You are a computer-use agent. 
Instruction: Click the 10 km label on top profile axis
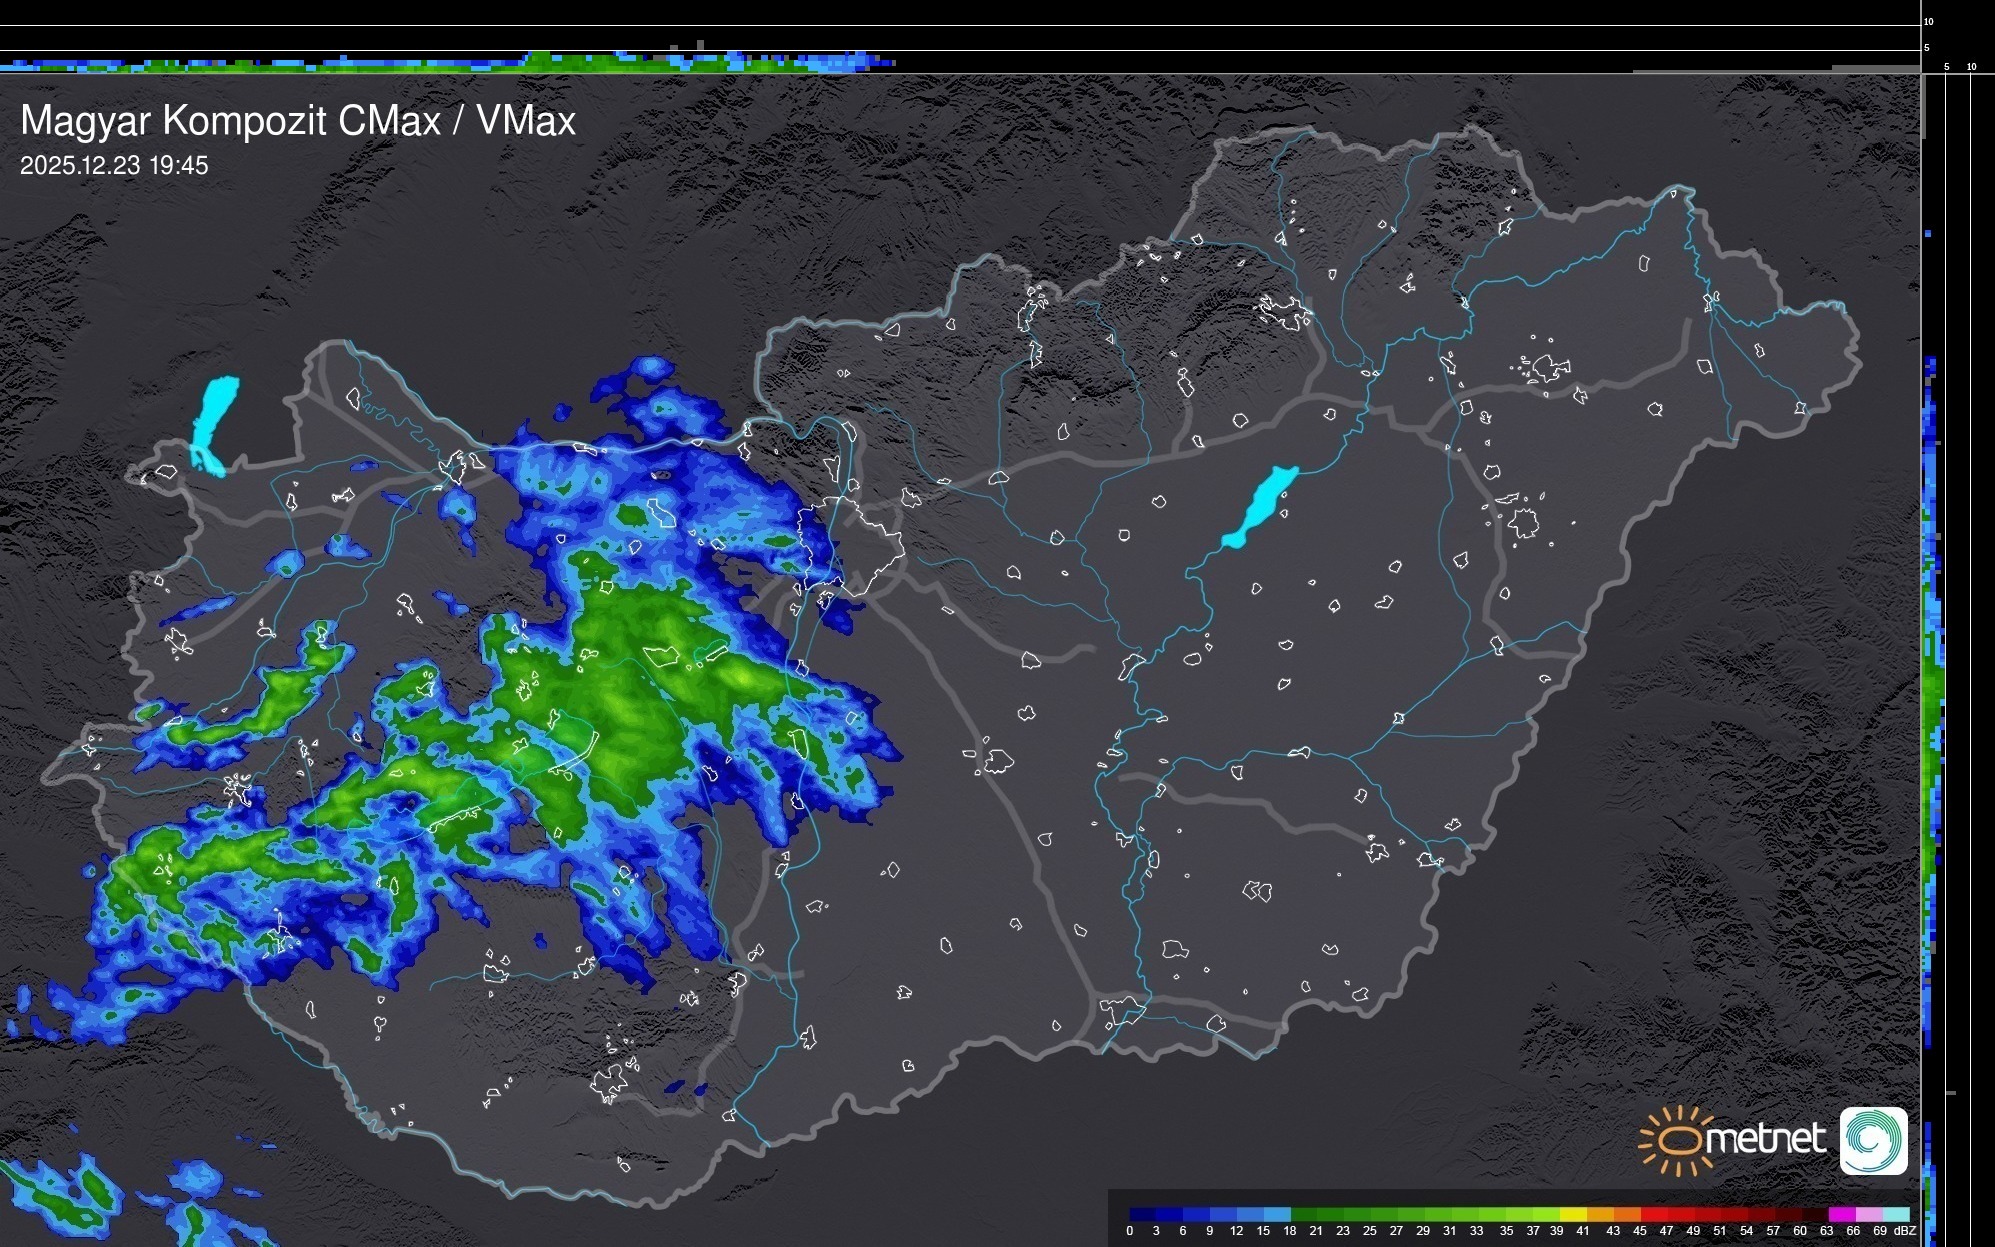tap(1929, 21)
